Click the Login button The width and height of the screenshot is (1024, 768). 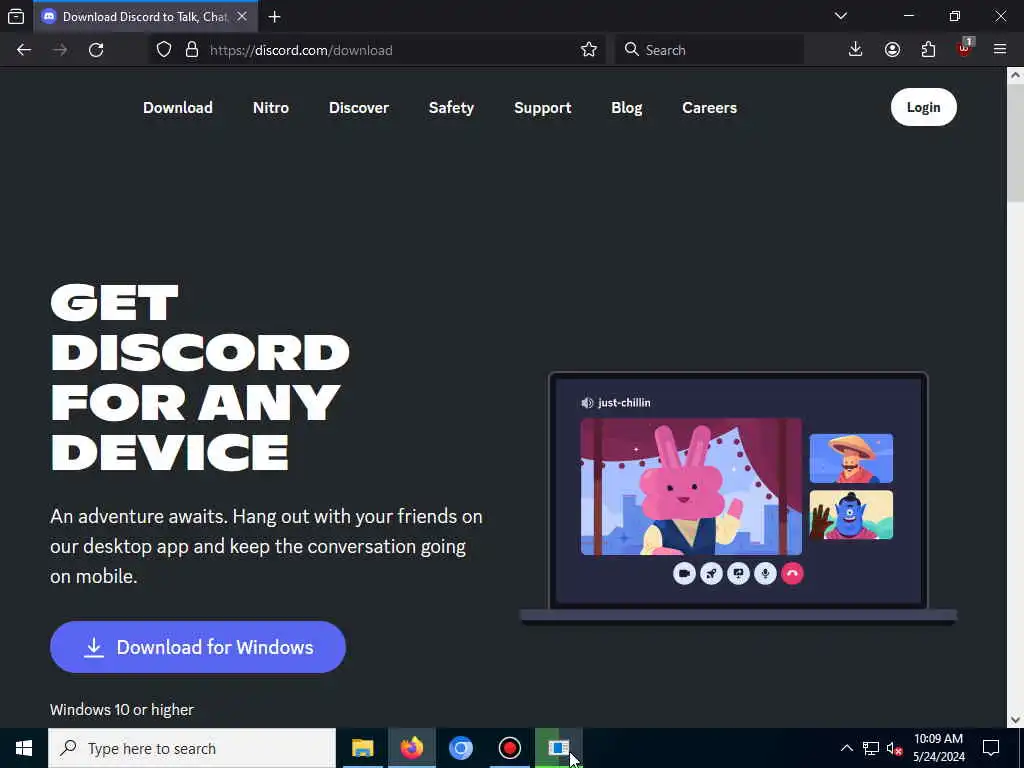tap(923, 107)
